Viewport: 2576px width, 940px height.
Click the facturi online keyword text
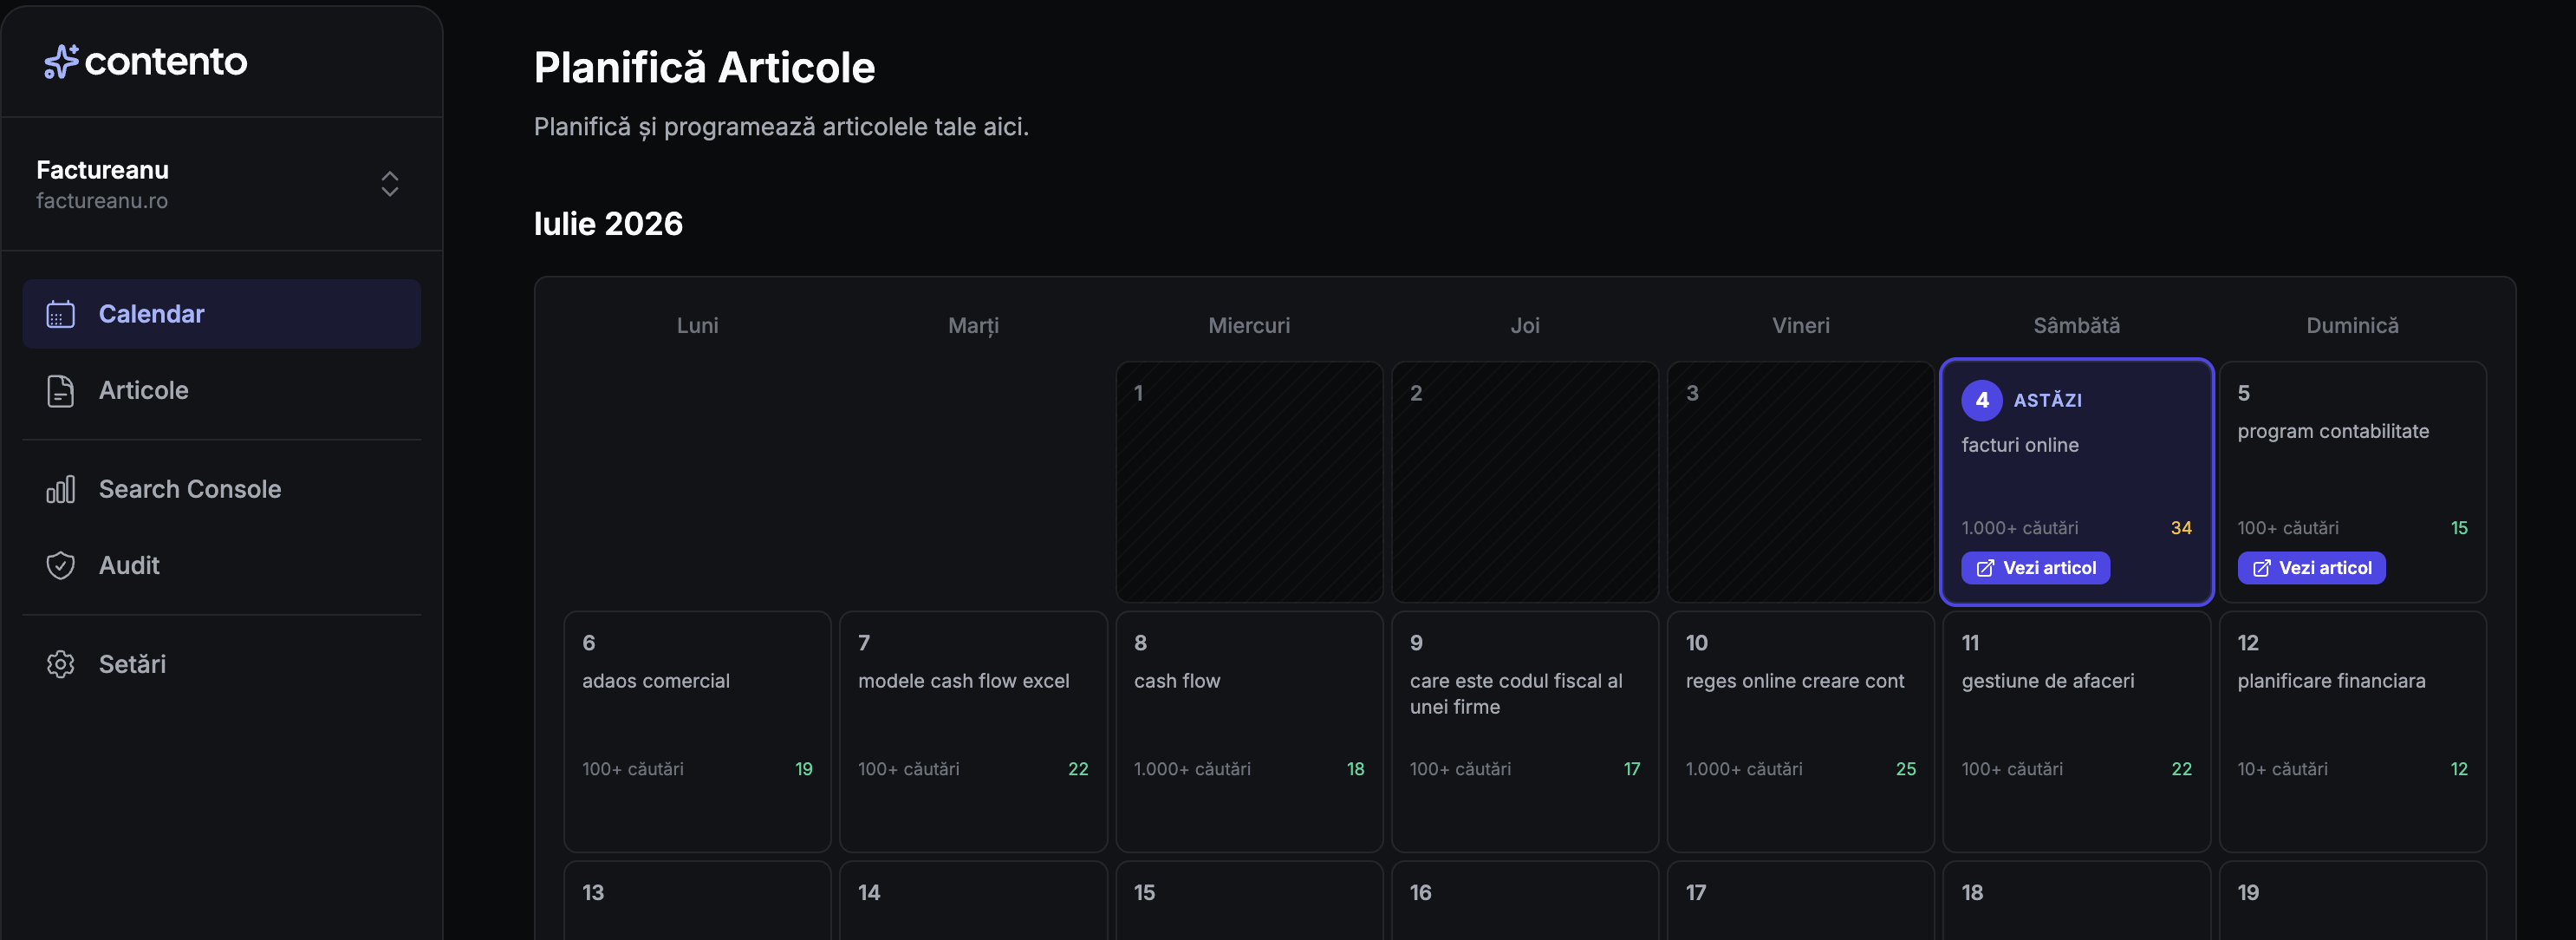point(2020,445)
